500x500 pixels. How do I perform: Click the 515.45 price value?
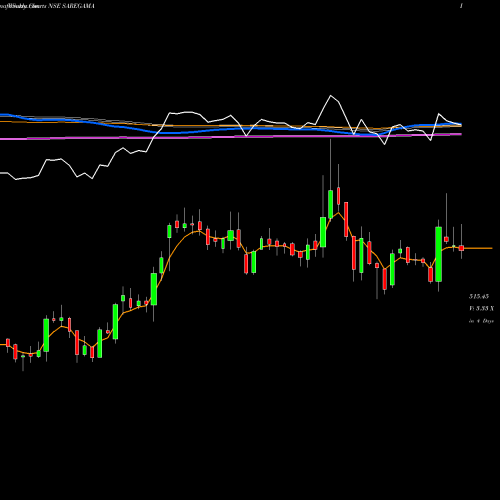(x=479, y=296)
